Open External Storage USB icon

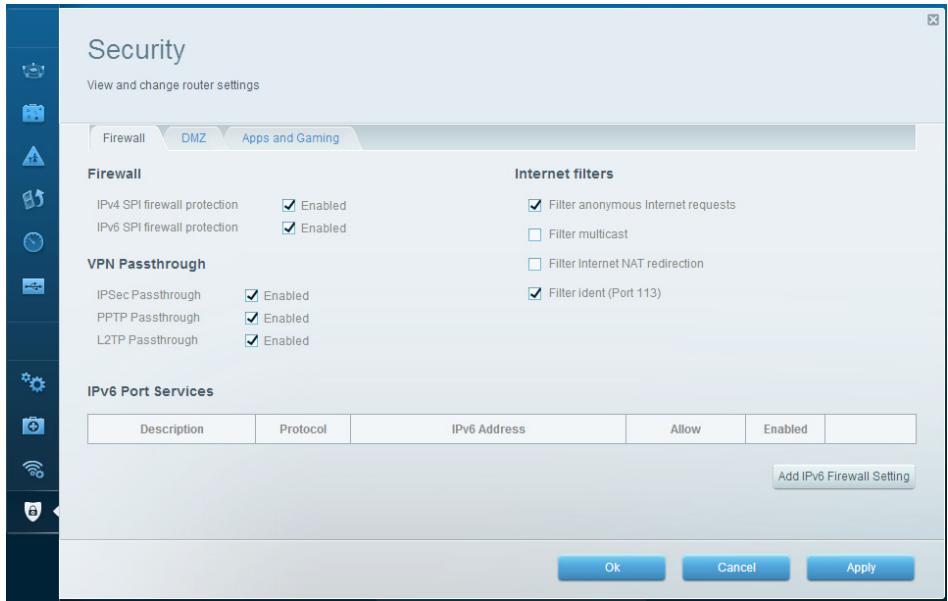coord(33,286)
